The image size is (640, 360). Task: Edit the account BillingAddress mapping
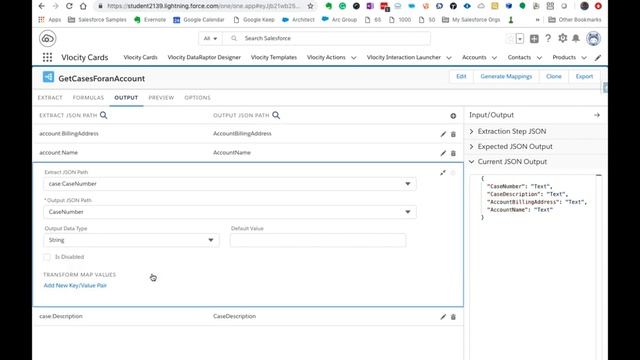point(443,134)
